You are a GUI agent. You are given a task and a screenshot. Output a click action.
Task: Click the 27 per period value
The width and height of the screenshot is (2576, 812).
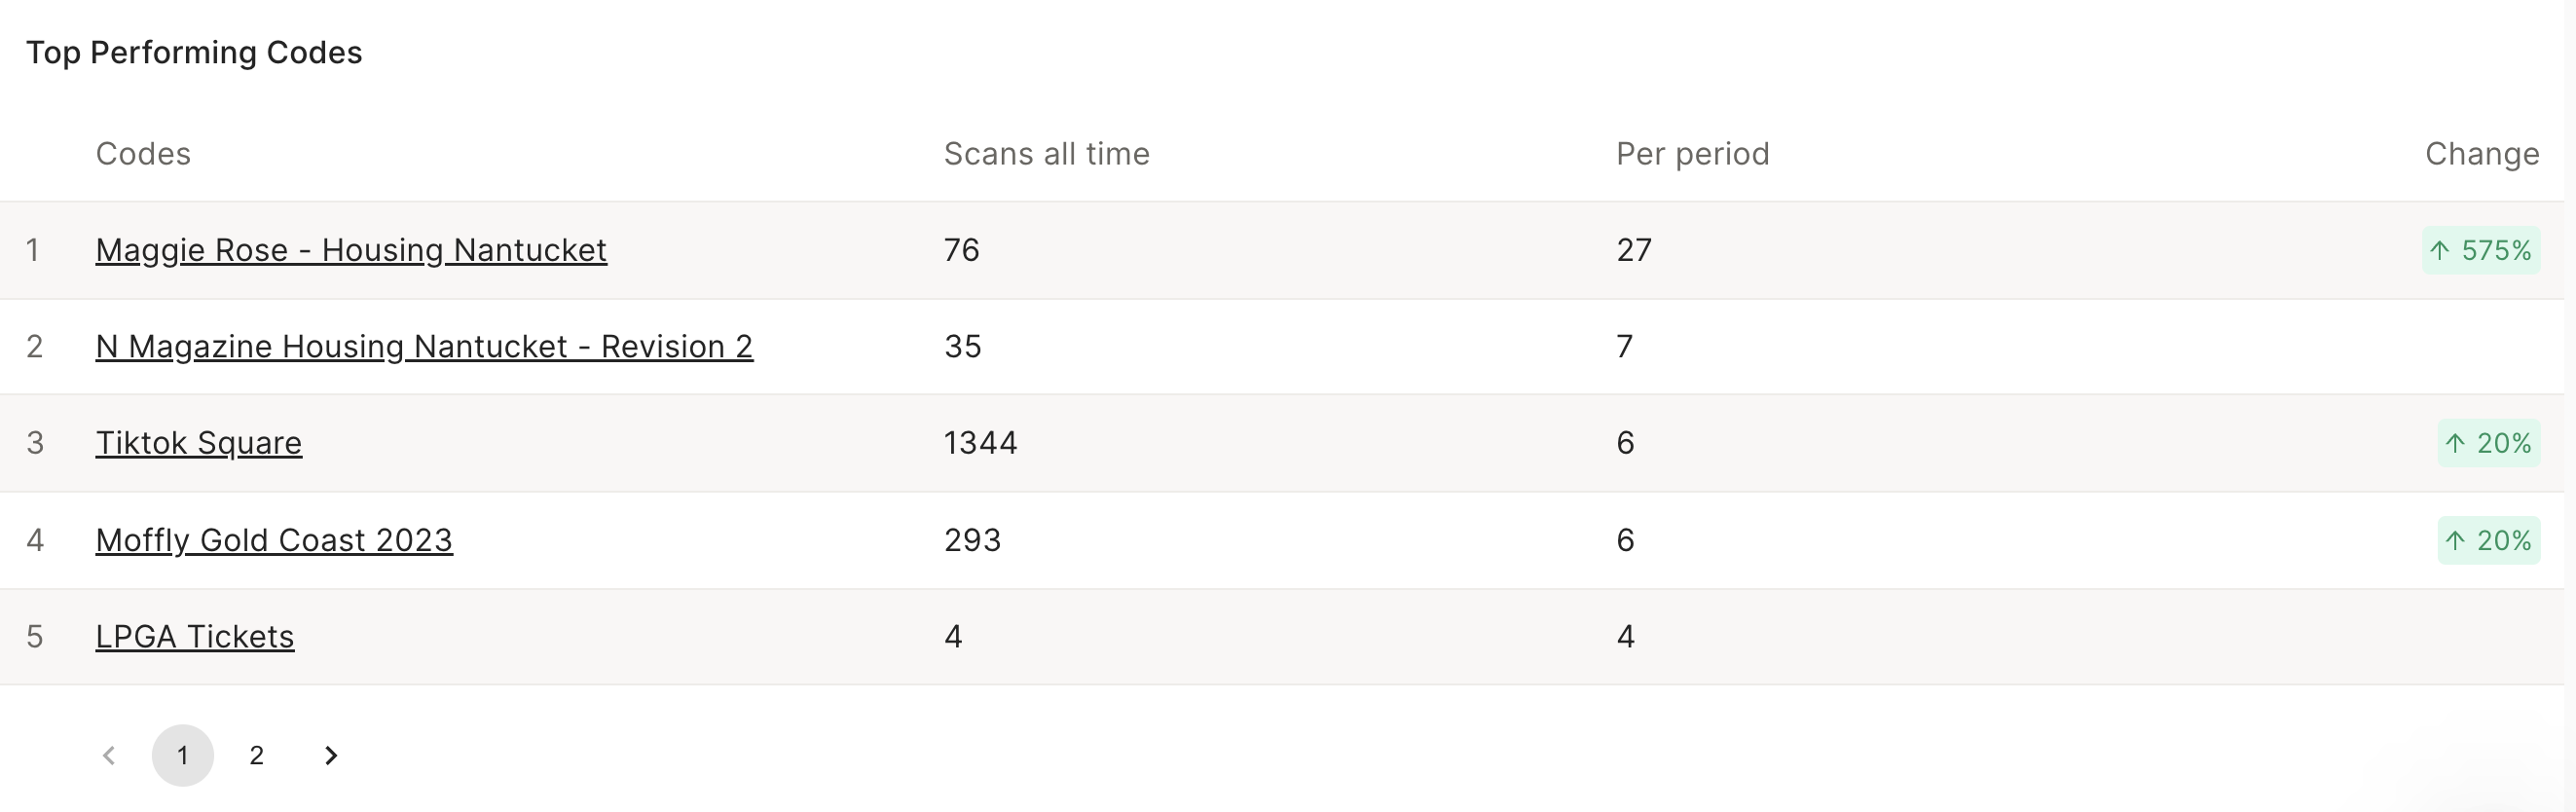click(1634, 250)
